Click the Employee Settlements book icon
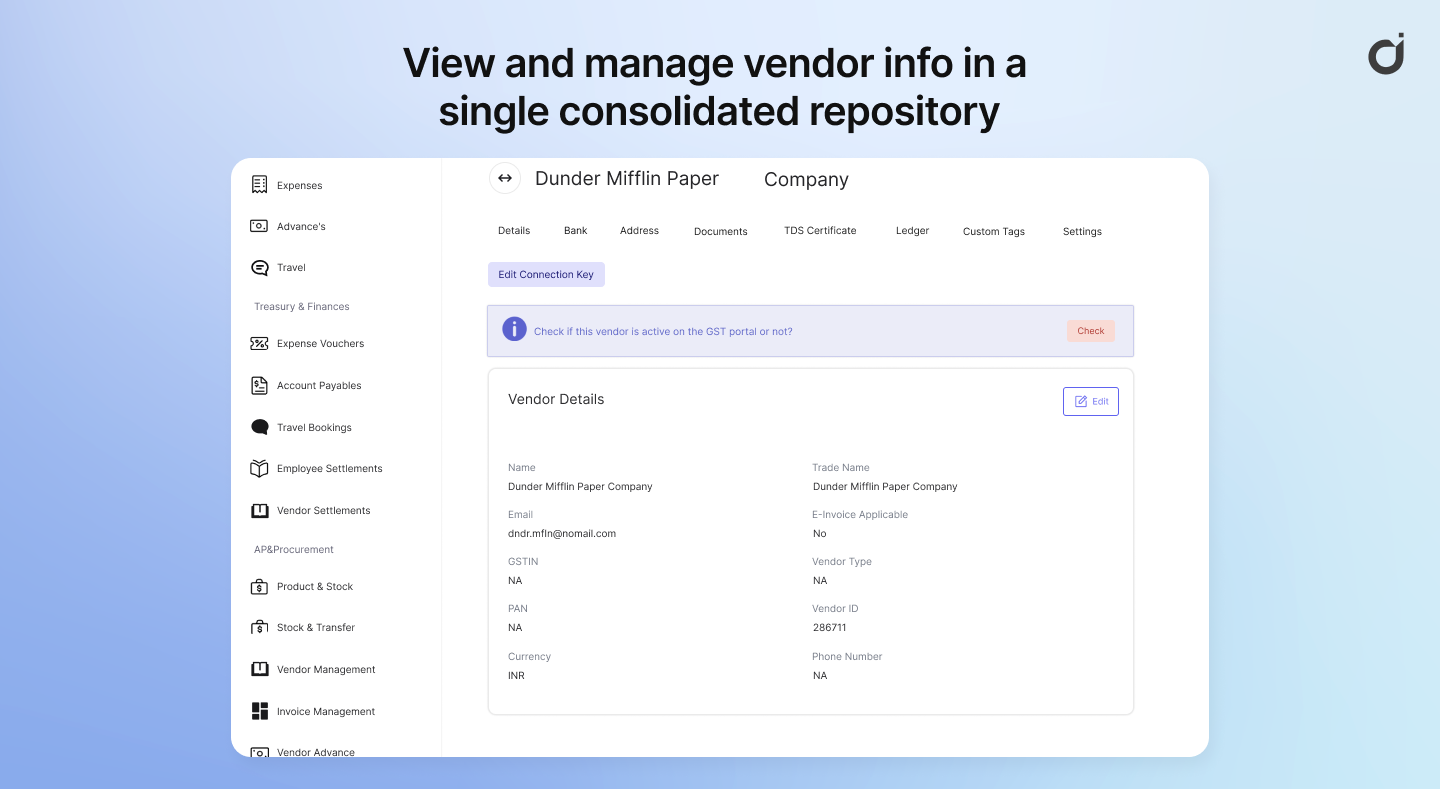This screenshot has width=1440, height=789. pyautogui.click(x=260, y=468)
